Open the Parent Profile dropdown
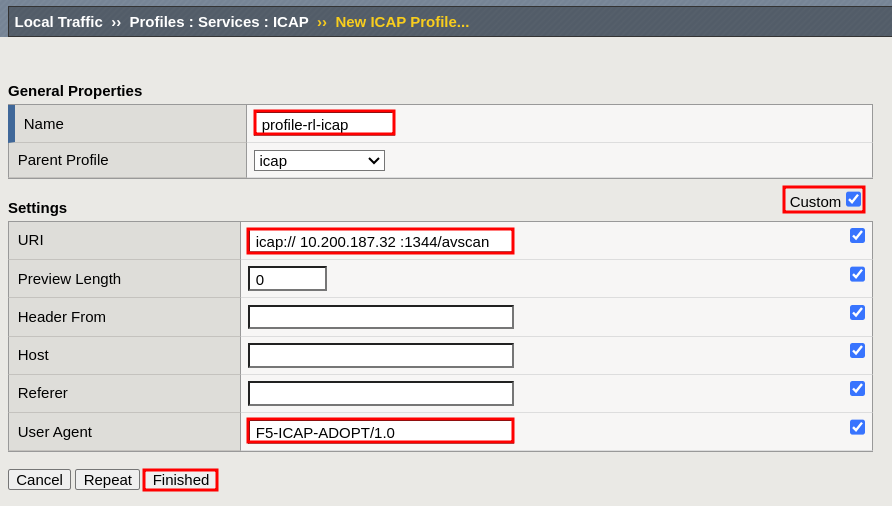Viewport: 892px width, 506px height. pyautogui.click(x=319, y=160)
